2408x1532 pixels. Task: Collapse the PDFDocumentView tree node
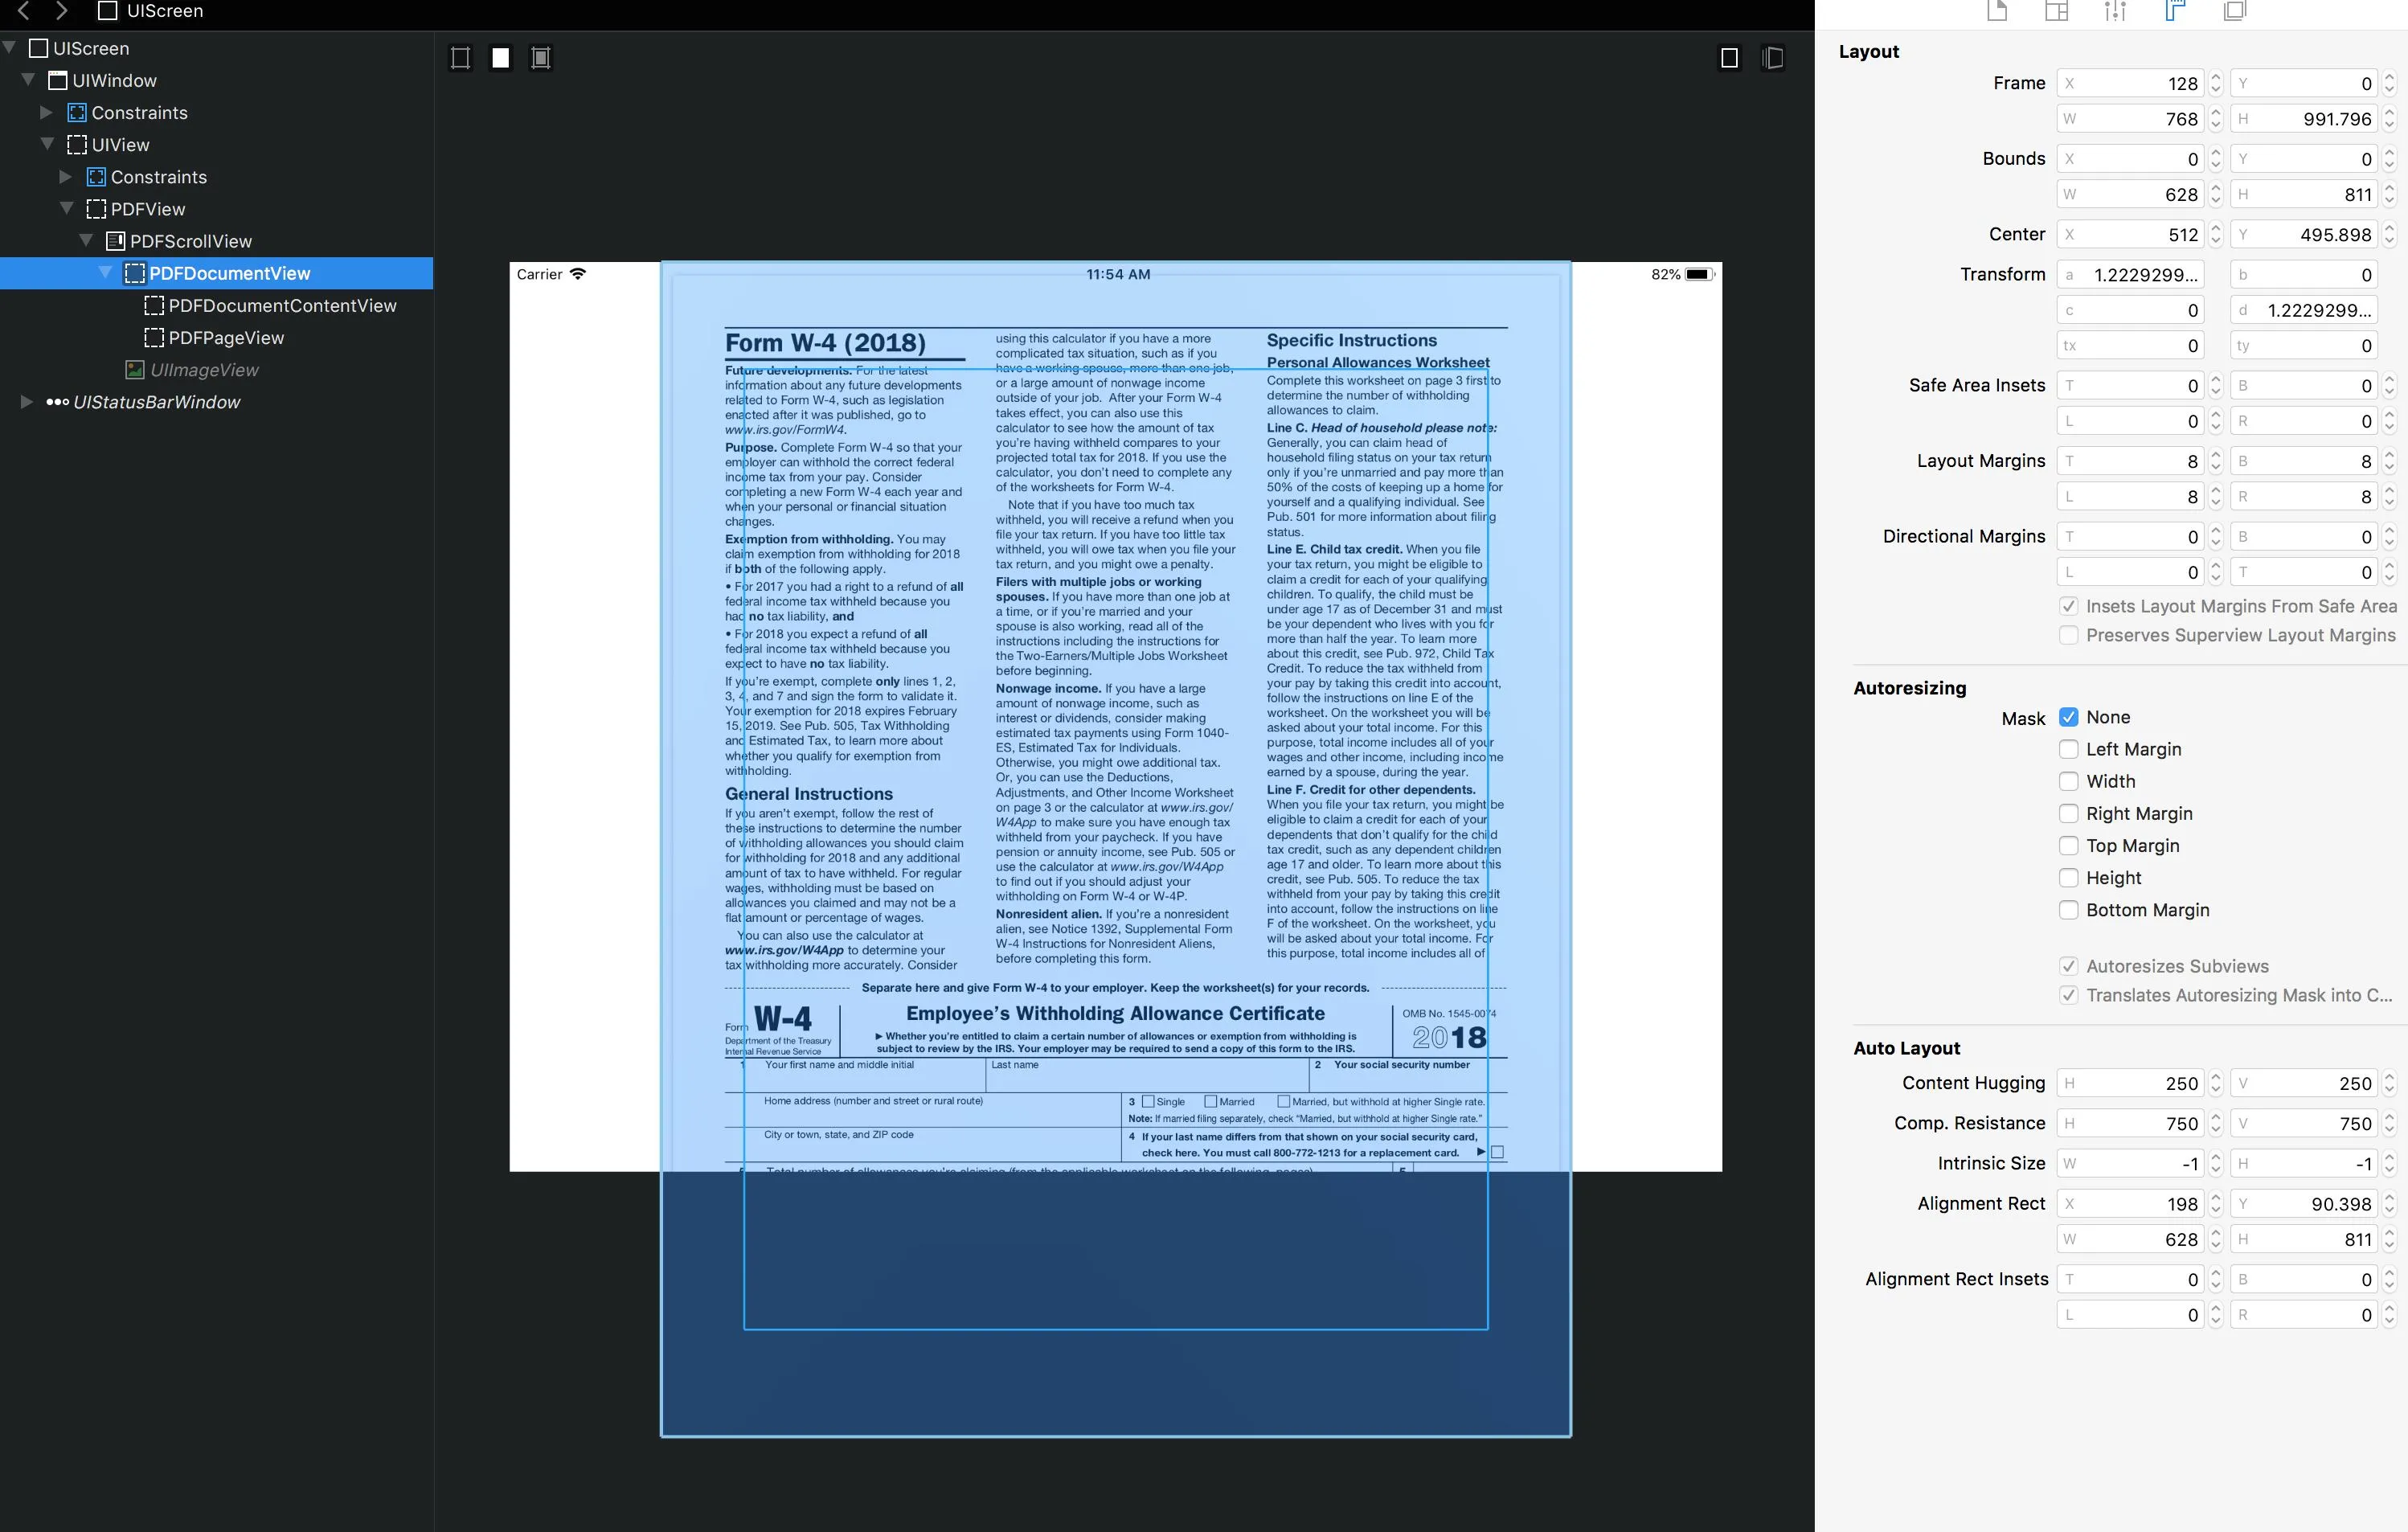click(x=105, y=273)
